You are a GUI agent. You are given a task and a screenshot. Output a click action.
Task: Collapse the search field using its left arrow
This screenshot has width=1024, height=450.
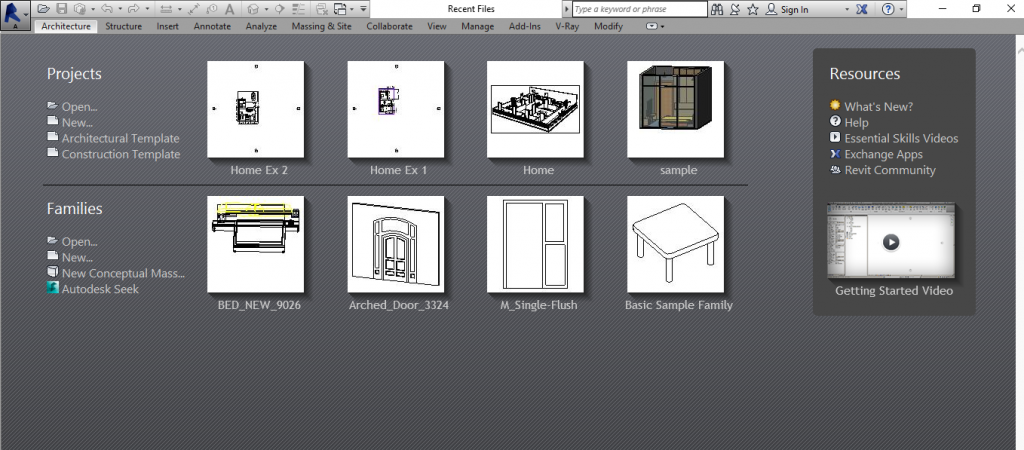coord(567,9)
